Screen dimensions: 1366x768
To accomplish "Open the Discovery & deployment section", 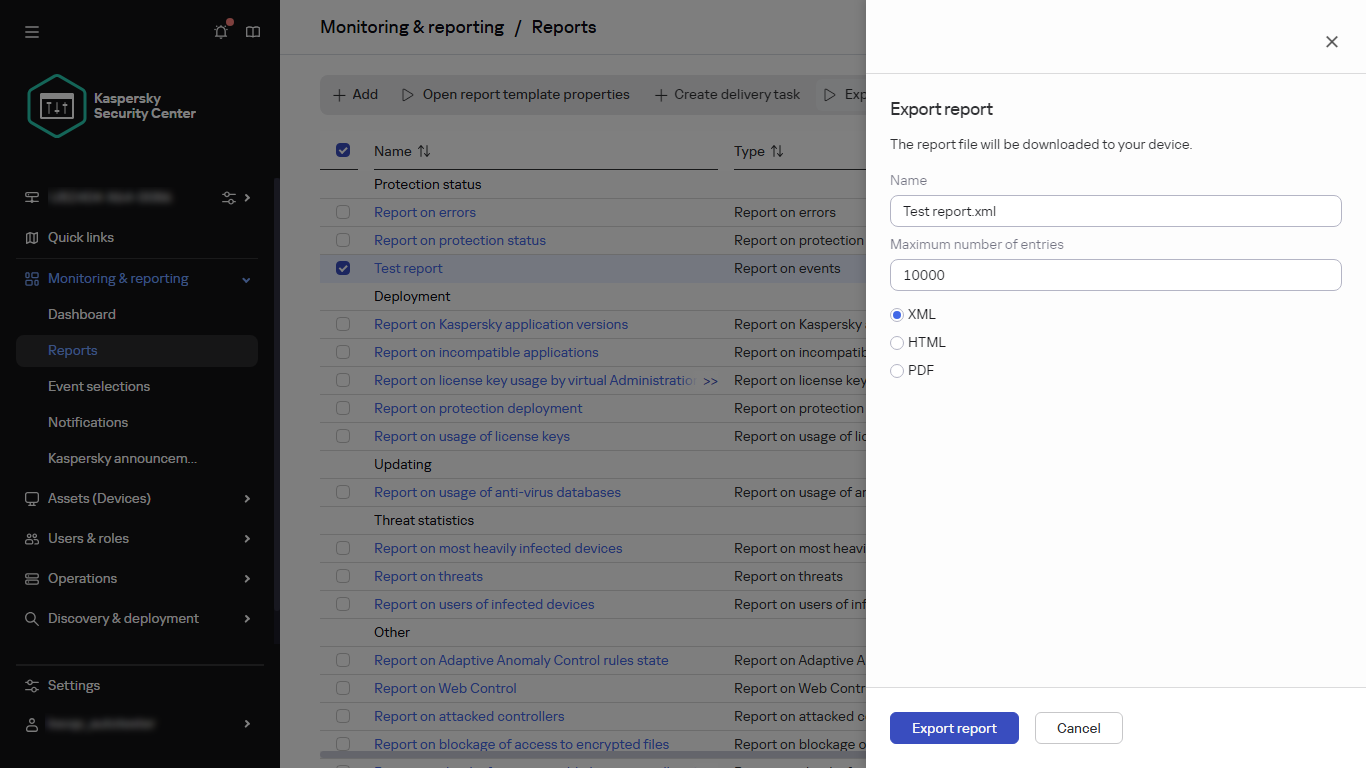I will point(123,618).
